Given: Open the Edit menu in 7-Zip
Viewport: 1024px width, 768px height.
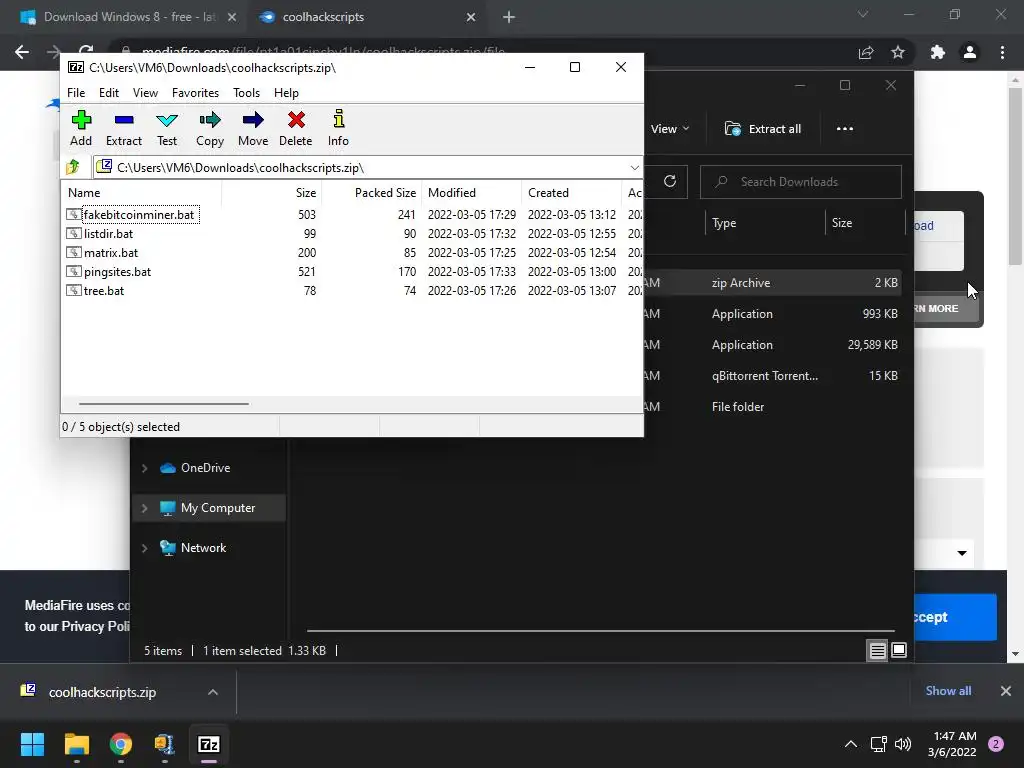Looking at the screenshot, I should (108, 93).
